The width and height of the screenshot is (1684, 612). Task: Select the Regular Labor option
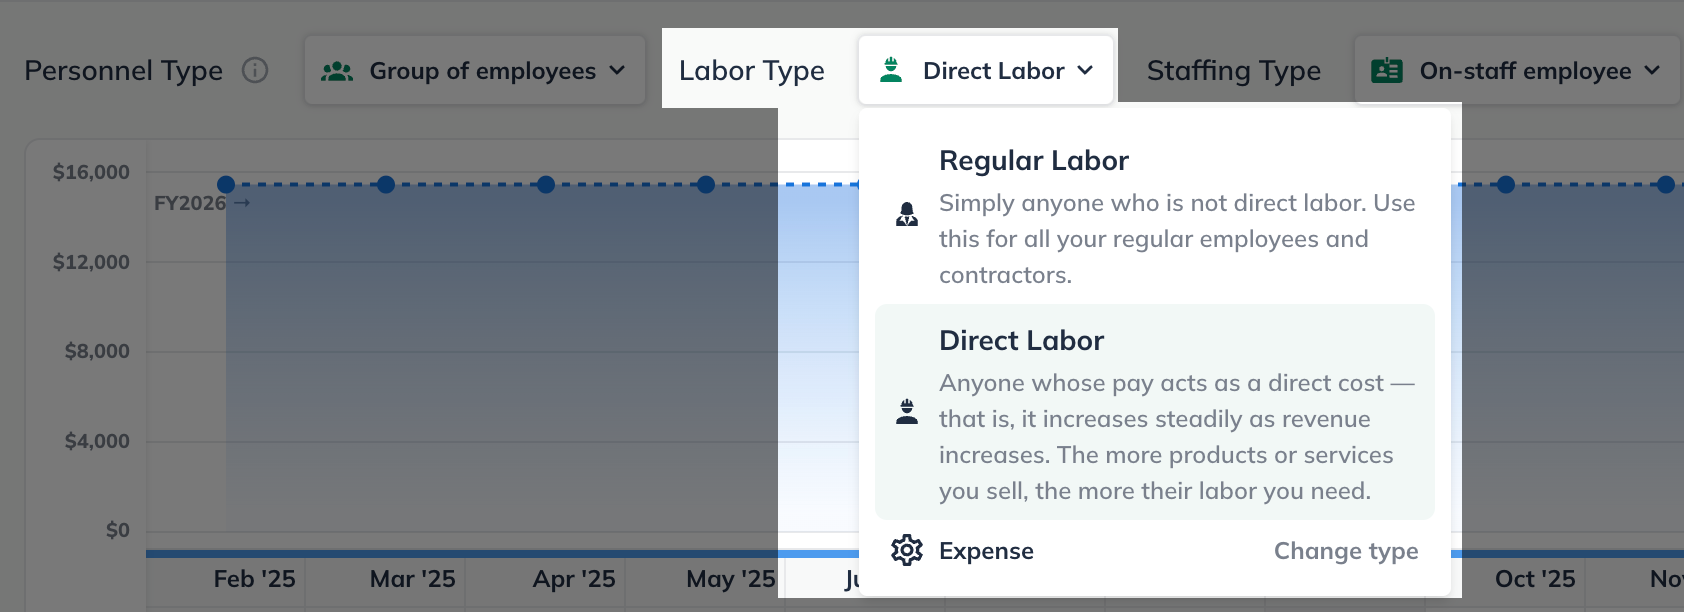[x=1034, y=160]
